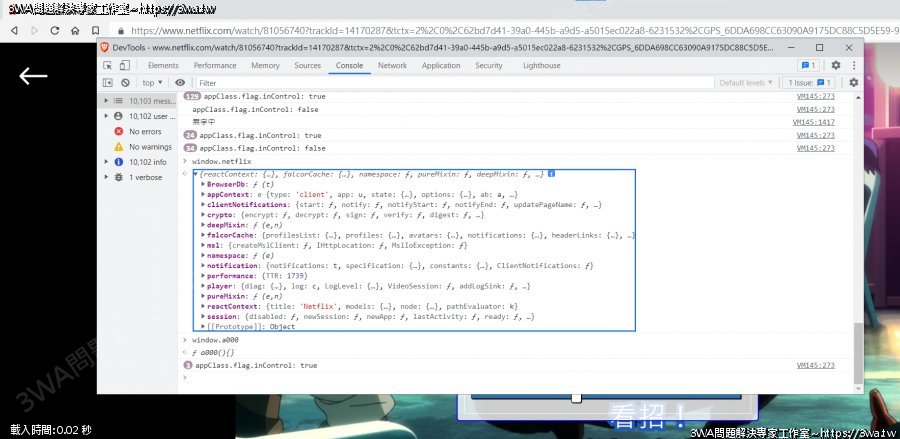The width and height of the screenshot is (900, 439).
Task: Expand the falcorCache object property
Action: tap(204, 236)
